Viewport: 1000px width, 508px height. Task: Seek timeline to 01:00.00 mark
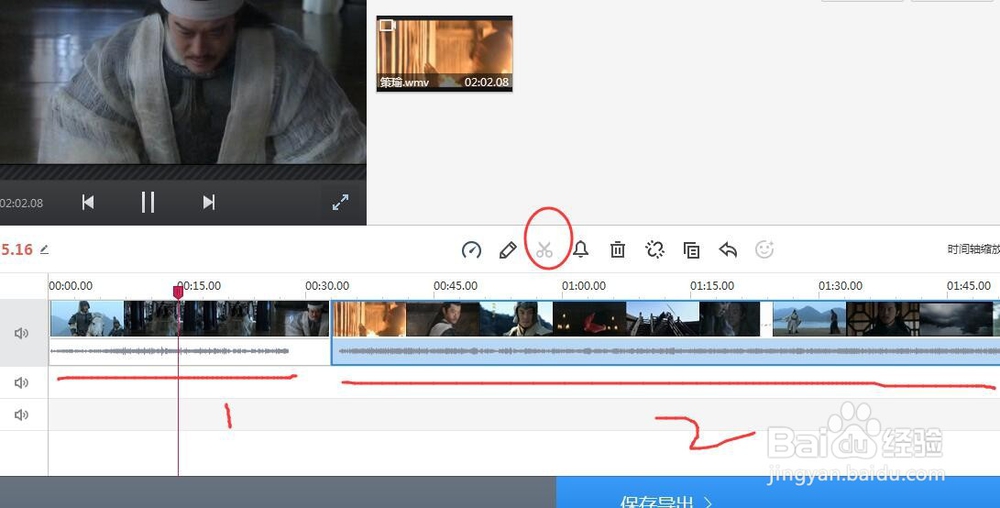point(584,286)
